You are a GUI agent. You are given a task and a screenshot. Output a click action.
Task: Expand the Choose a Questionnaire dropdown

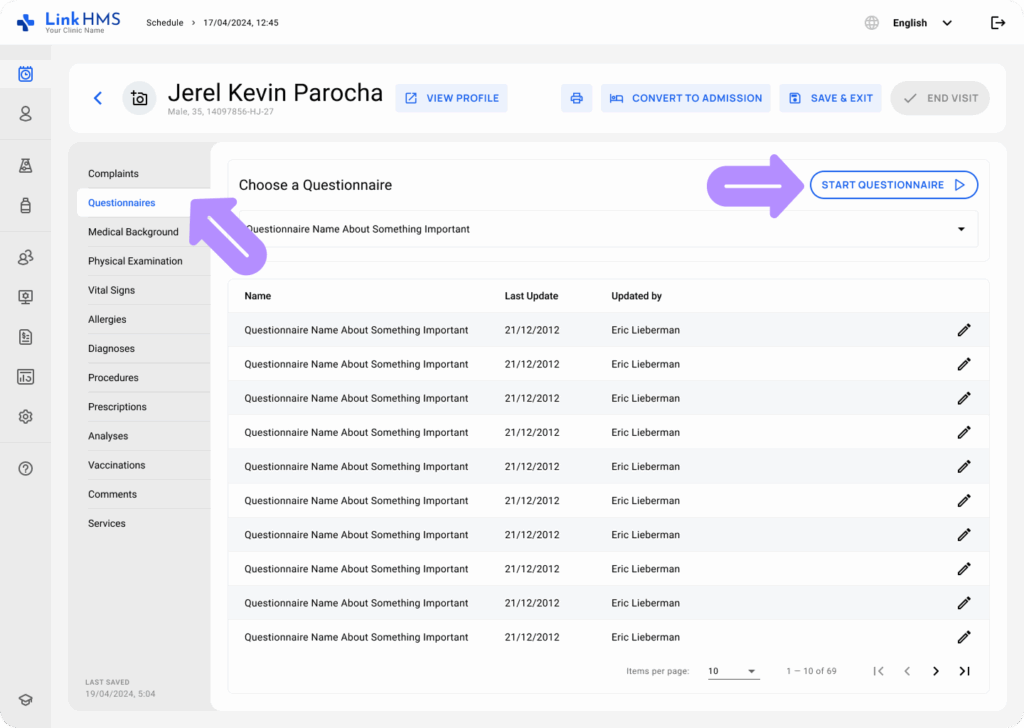(x=961, y=229)
